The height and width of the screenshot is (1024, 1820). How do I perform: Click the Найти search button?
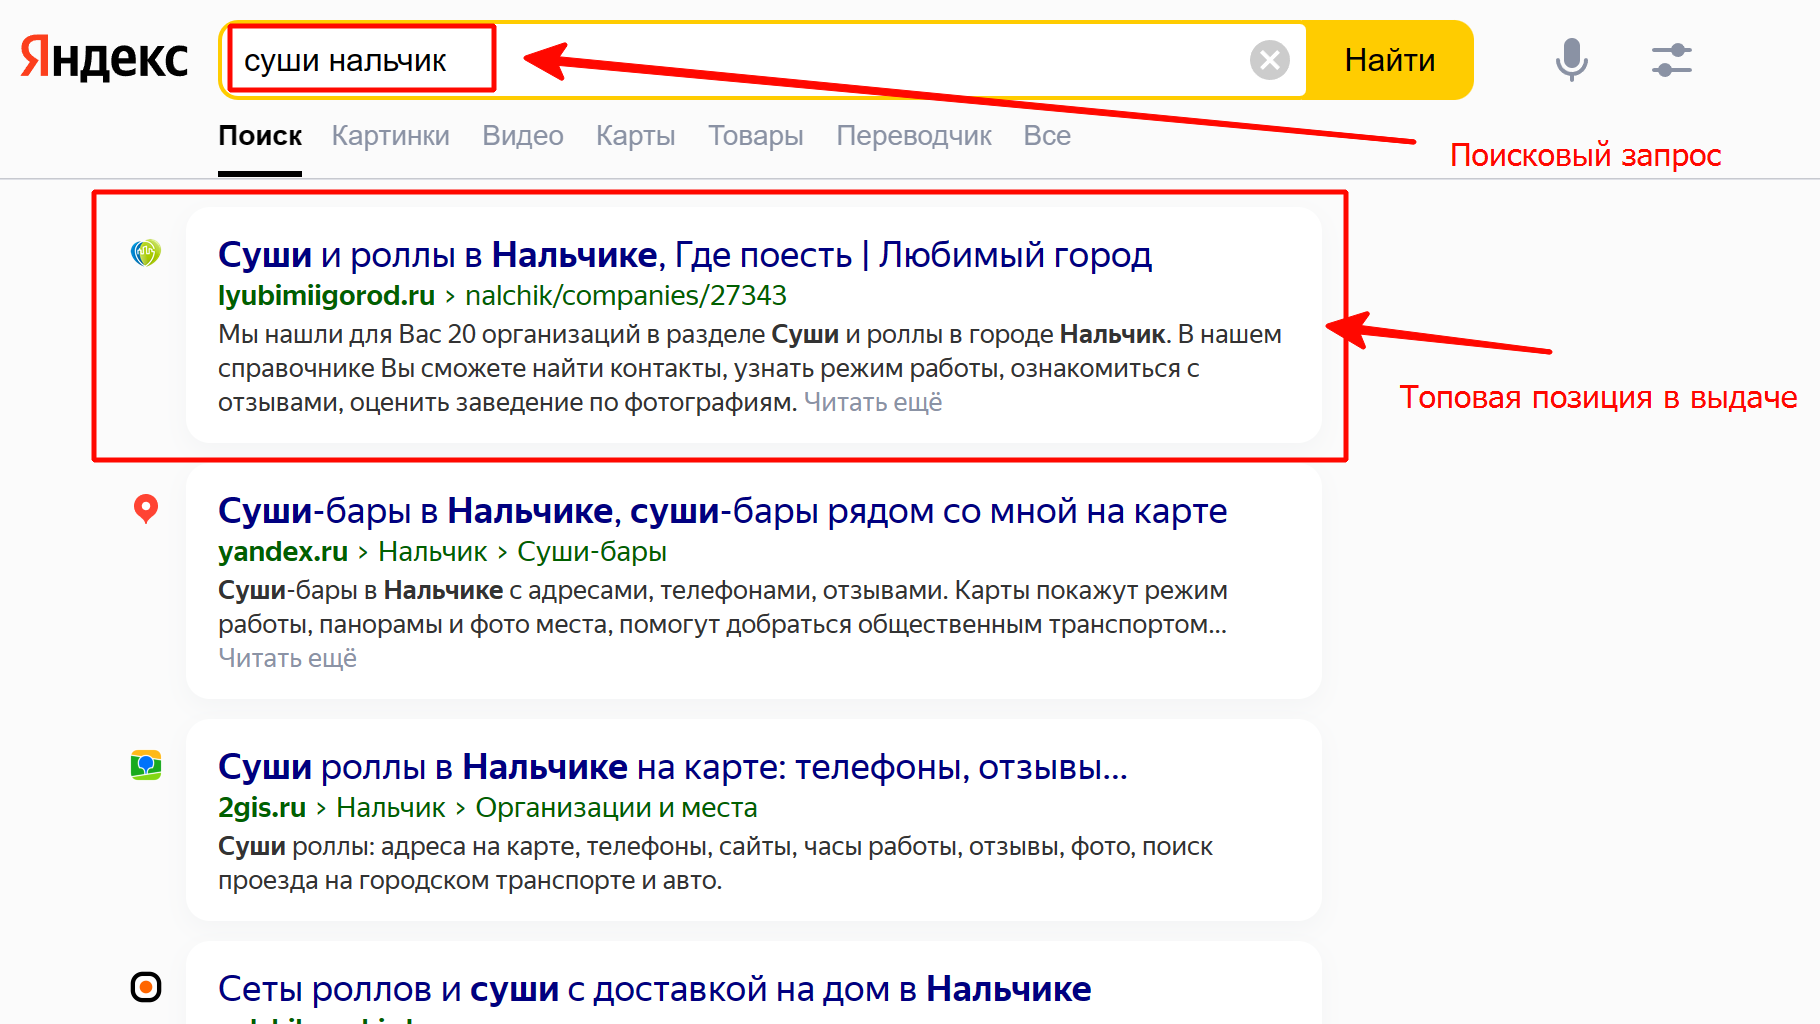tap(1389, 60)
